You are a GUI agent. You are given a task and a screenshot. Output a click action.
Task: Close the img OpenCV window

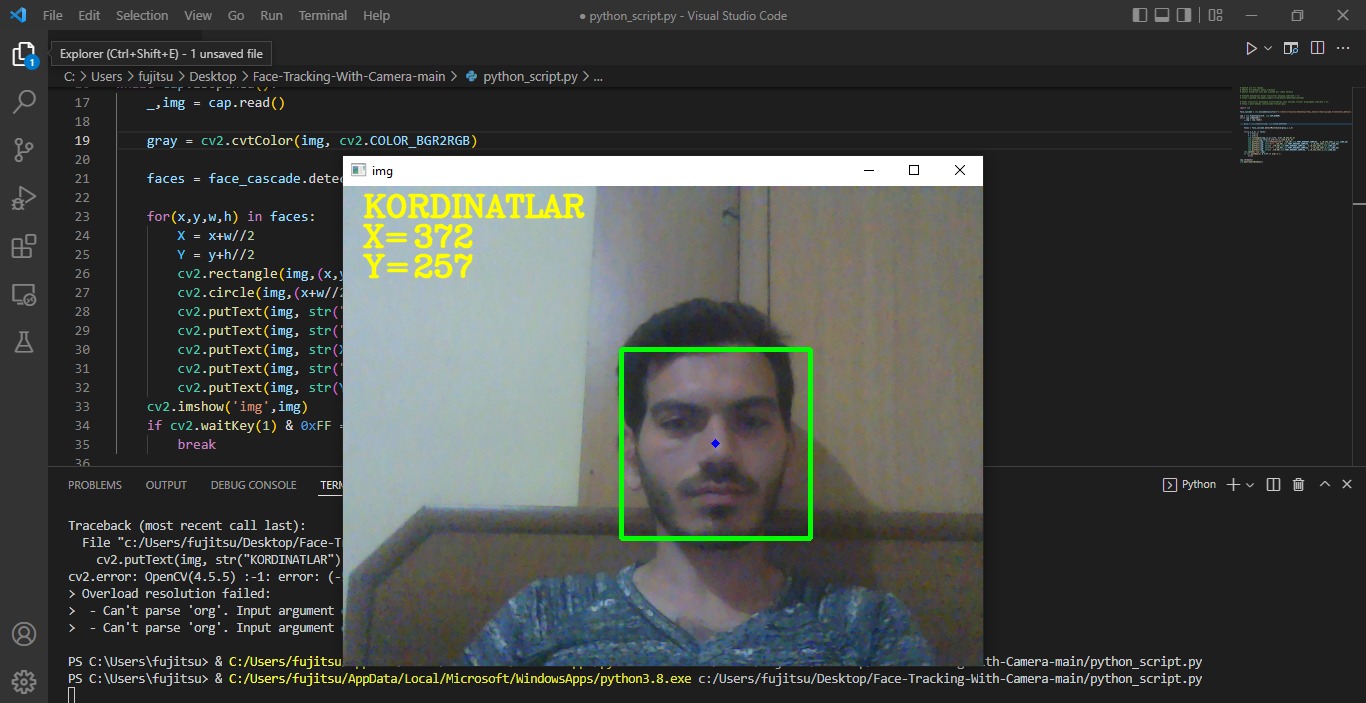coord(959,170)
